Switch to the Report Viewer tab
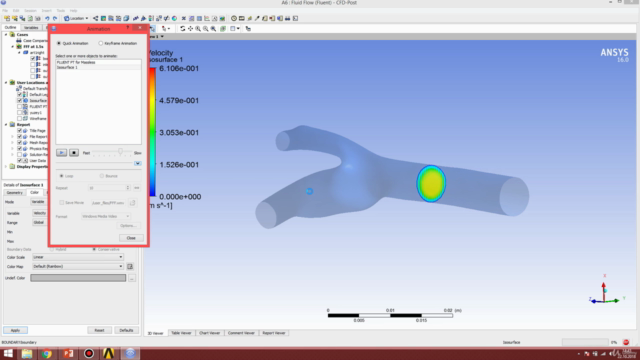 click(x=274, y=333)
